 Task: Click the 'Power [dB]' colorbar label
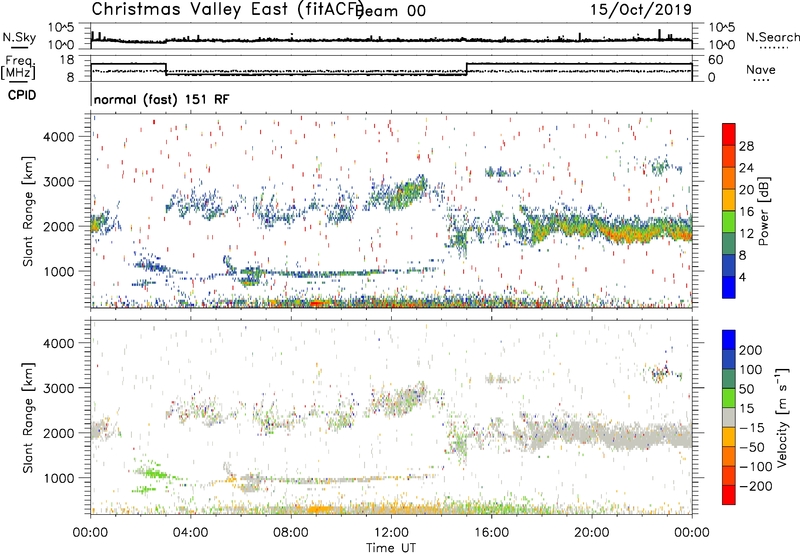pyautogui.click(x=764, y=211)
